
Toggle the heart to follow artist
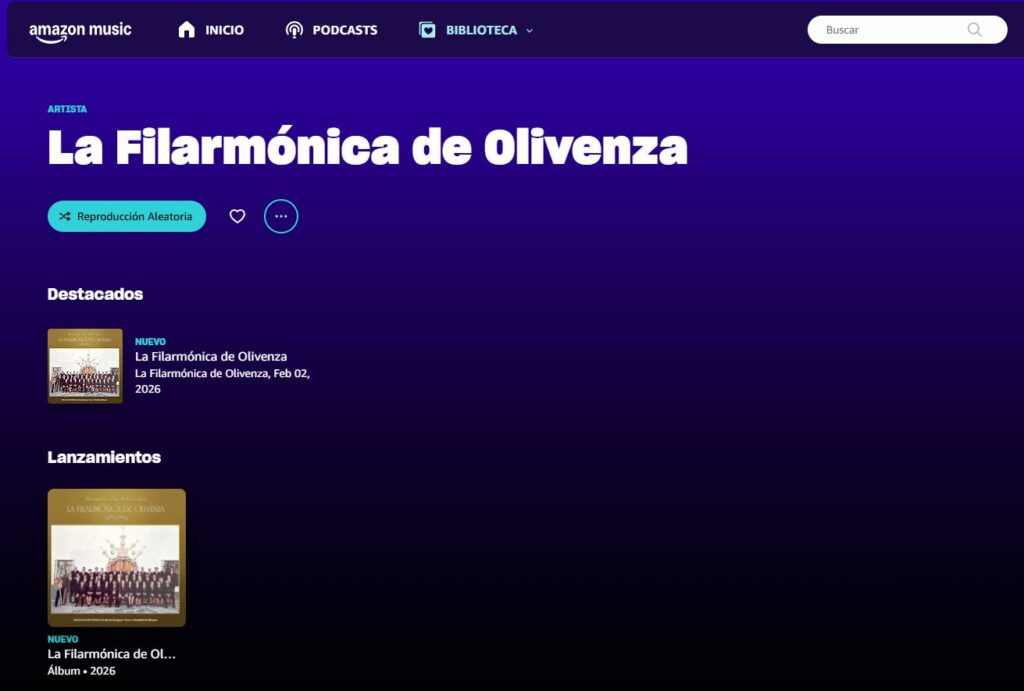tap(237, 216)
